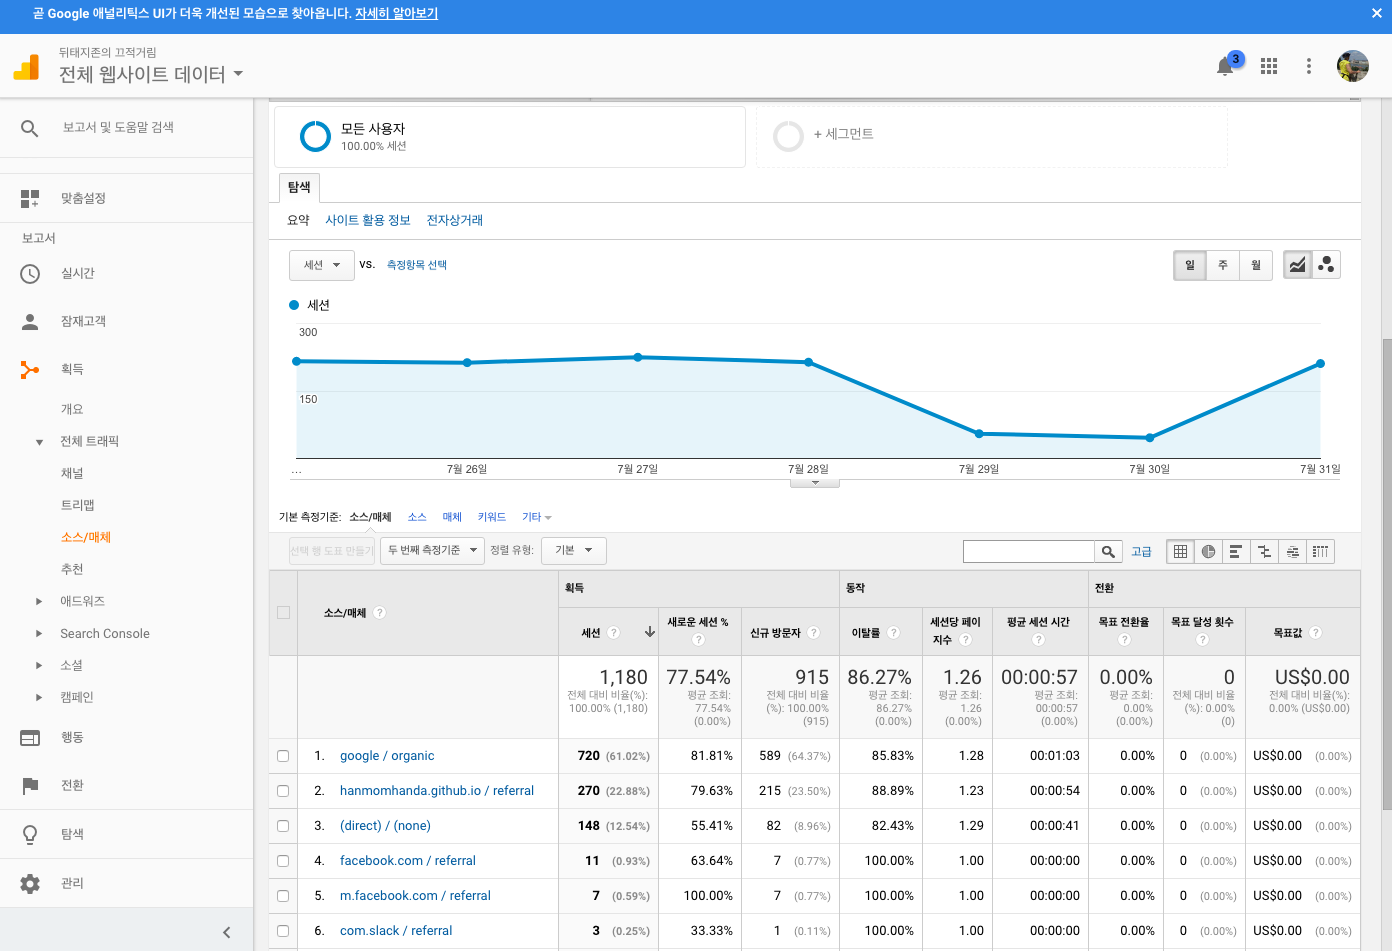
Task: Select the term cloud view icon
Action: (1293, 552)
